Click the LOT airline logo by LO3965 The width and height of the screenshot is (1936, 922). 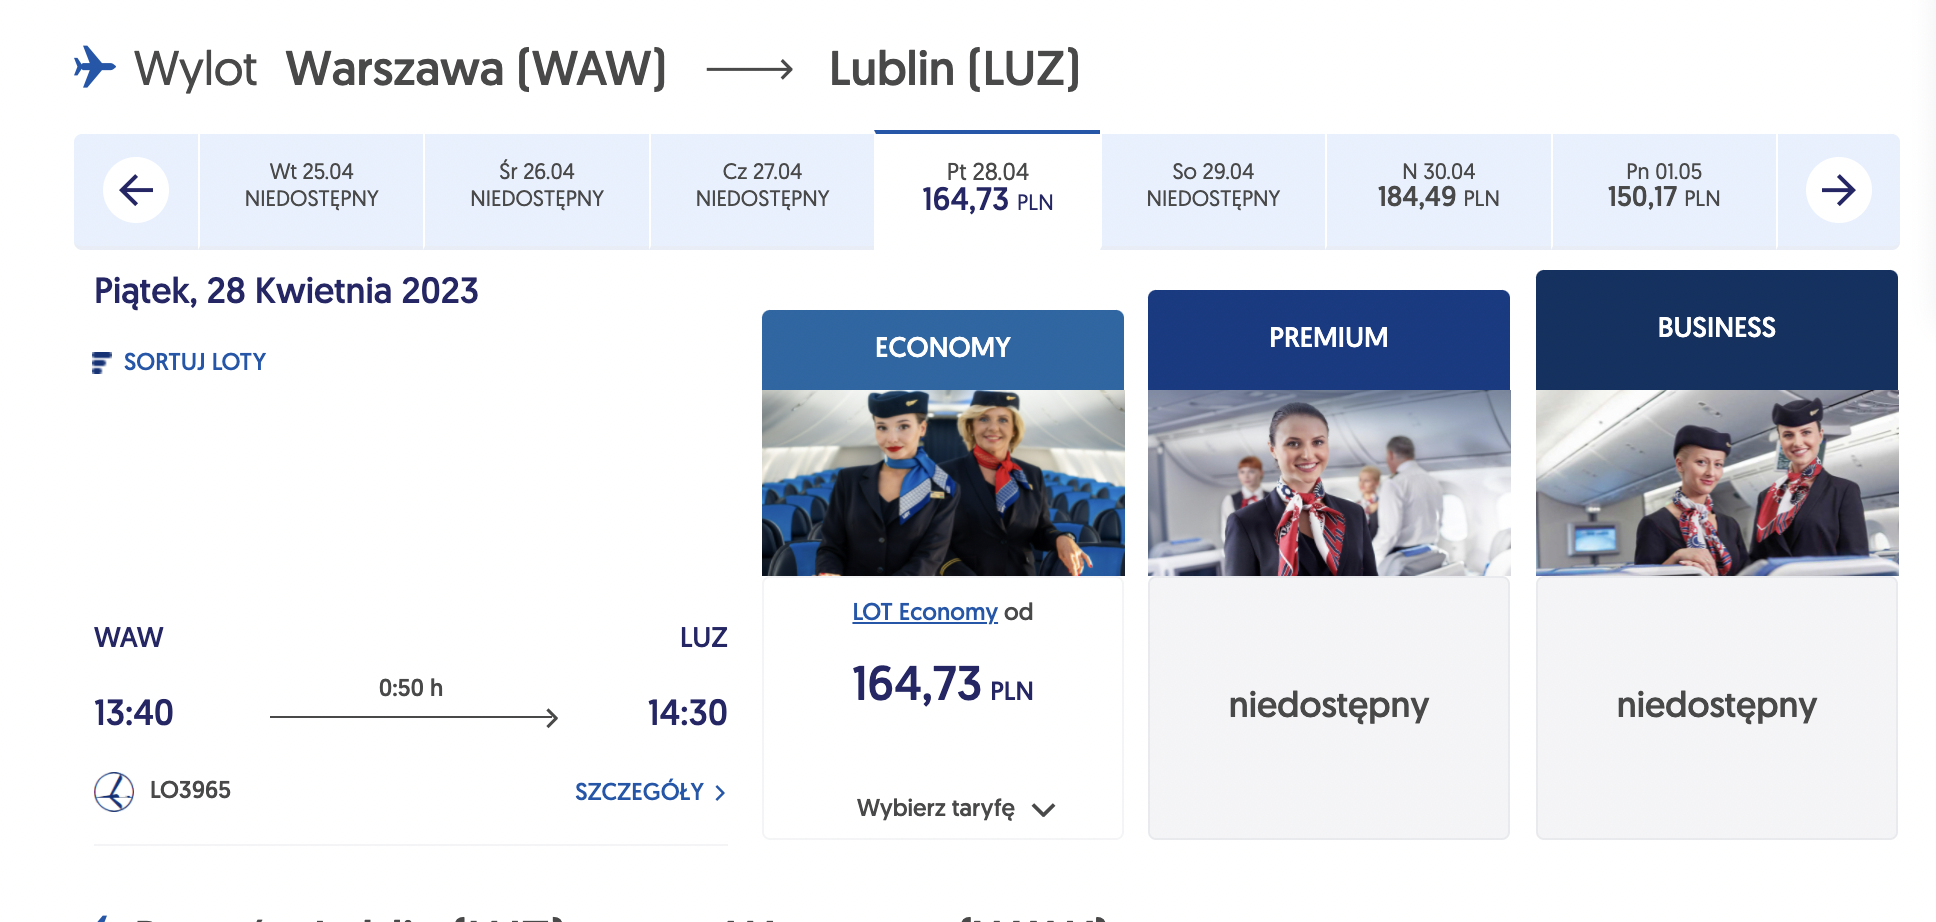pos(114,791)
